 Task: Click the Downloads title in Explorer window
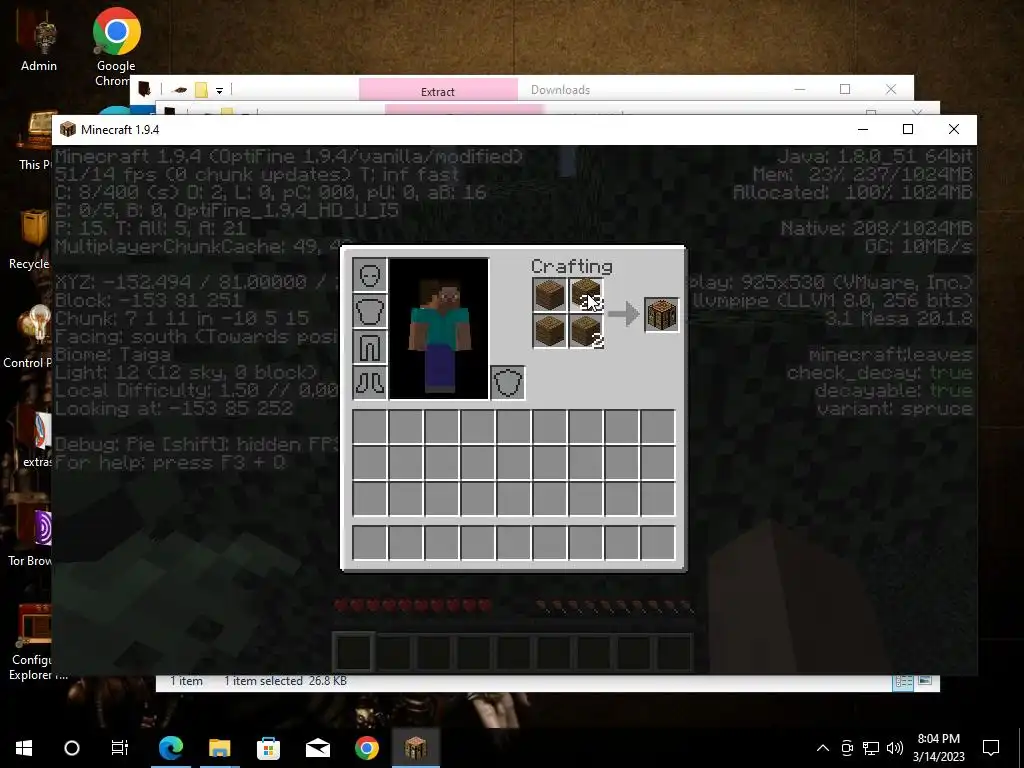560,90
